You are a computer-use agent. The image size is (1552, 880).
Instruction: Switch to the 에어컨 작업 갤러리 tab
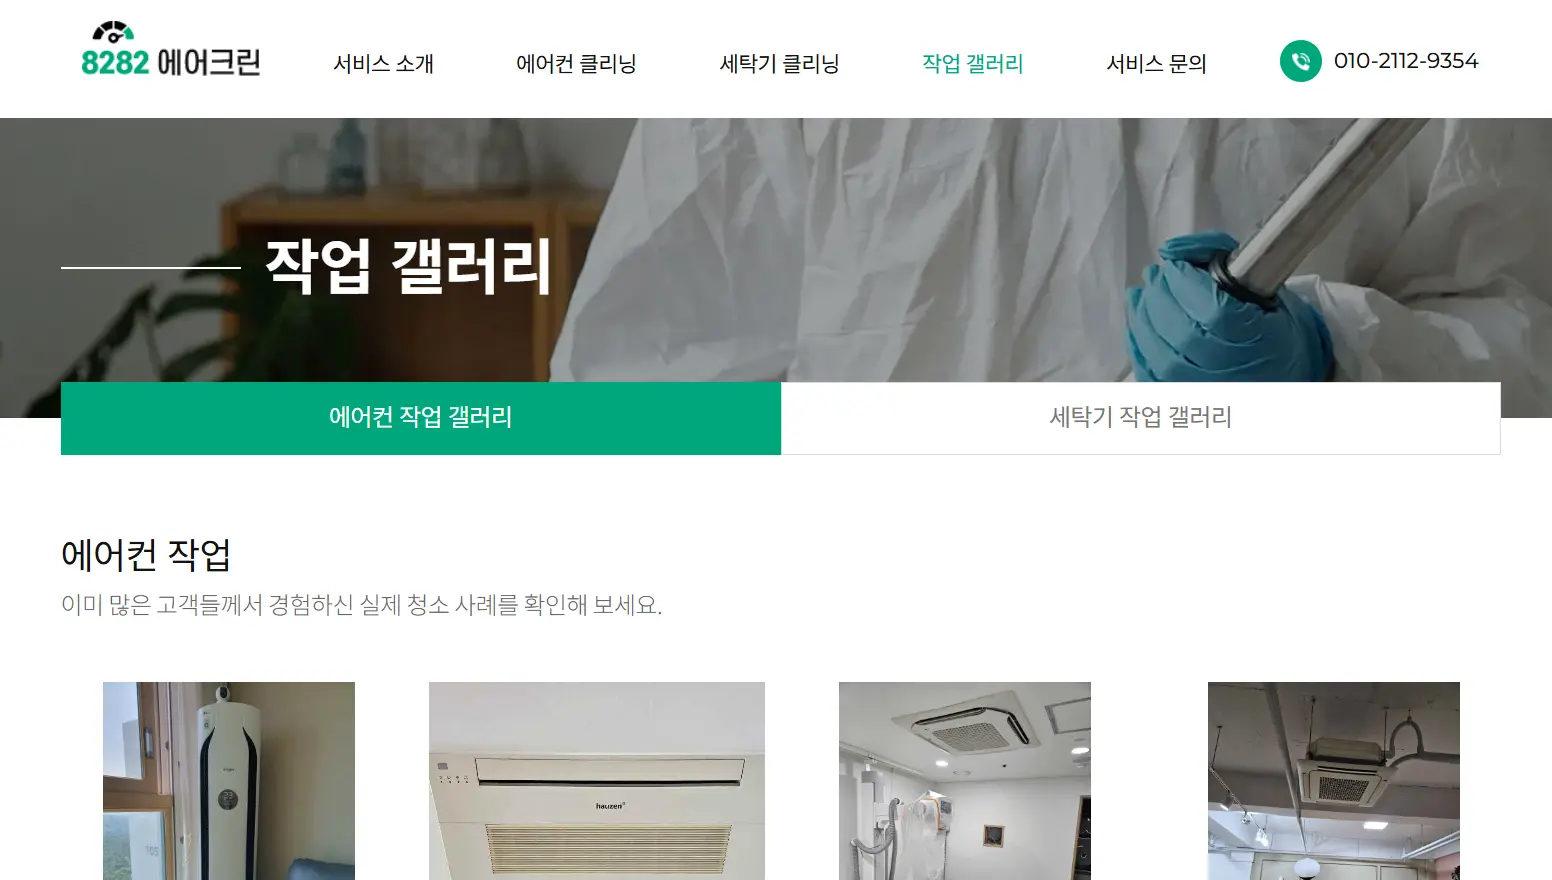click(421, 418)
